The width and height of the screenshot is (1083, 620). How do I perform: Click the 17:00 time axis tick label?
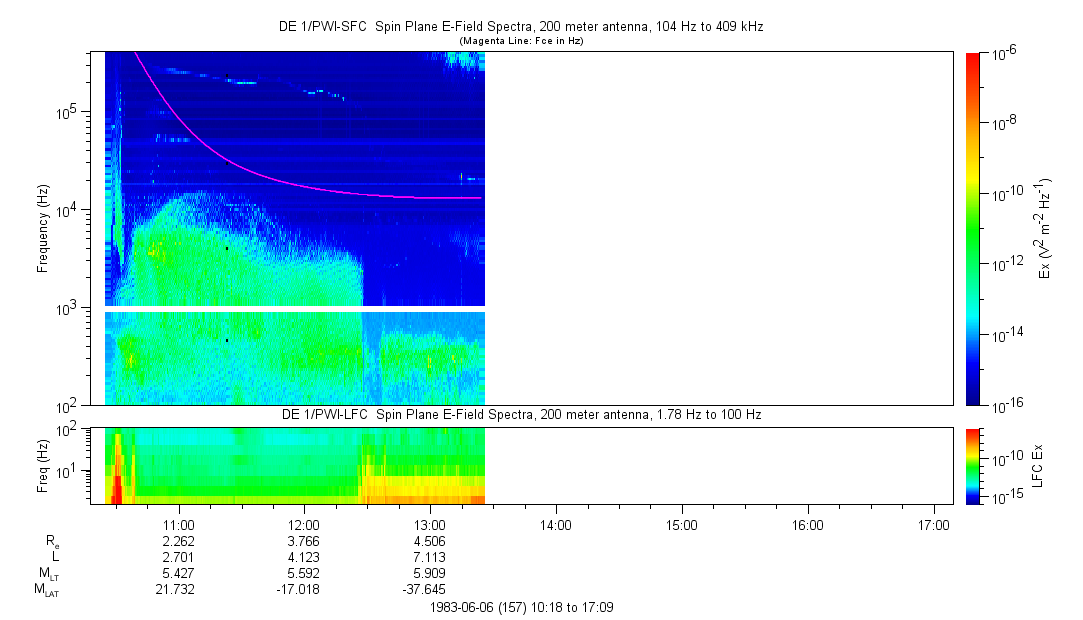click(933, 525)
